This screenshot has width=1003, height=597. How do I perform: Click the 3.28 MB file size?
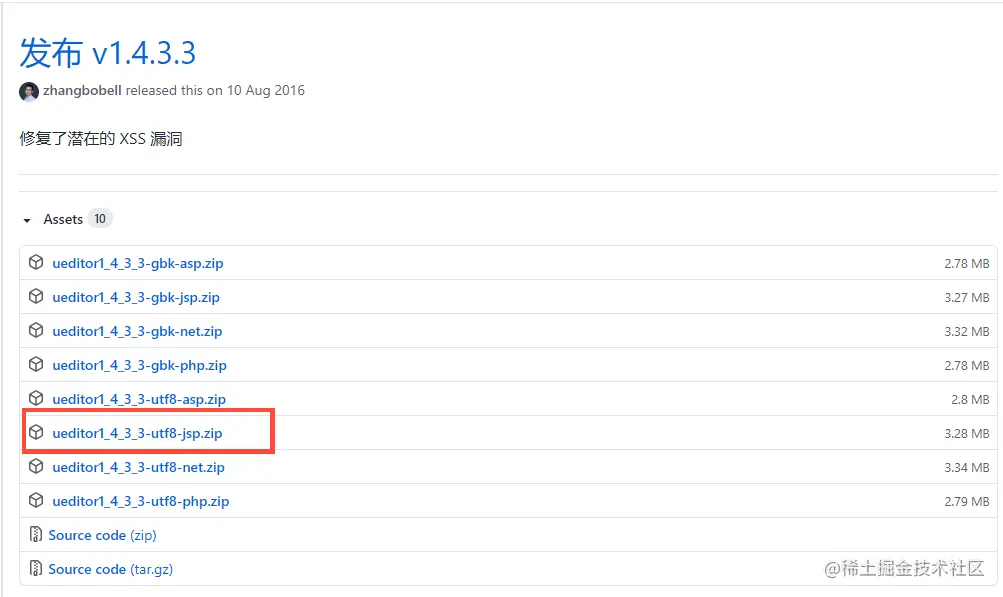(967, 433)
